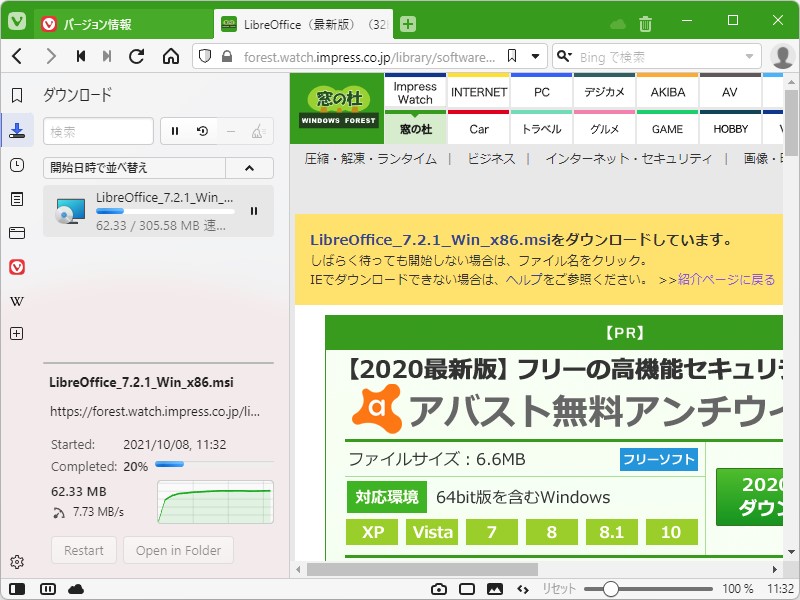This screenshot has height=600, width=800.
Task: Click the Open in Folder button
Action: 178,550
